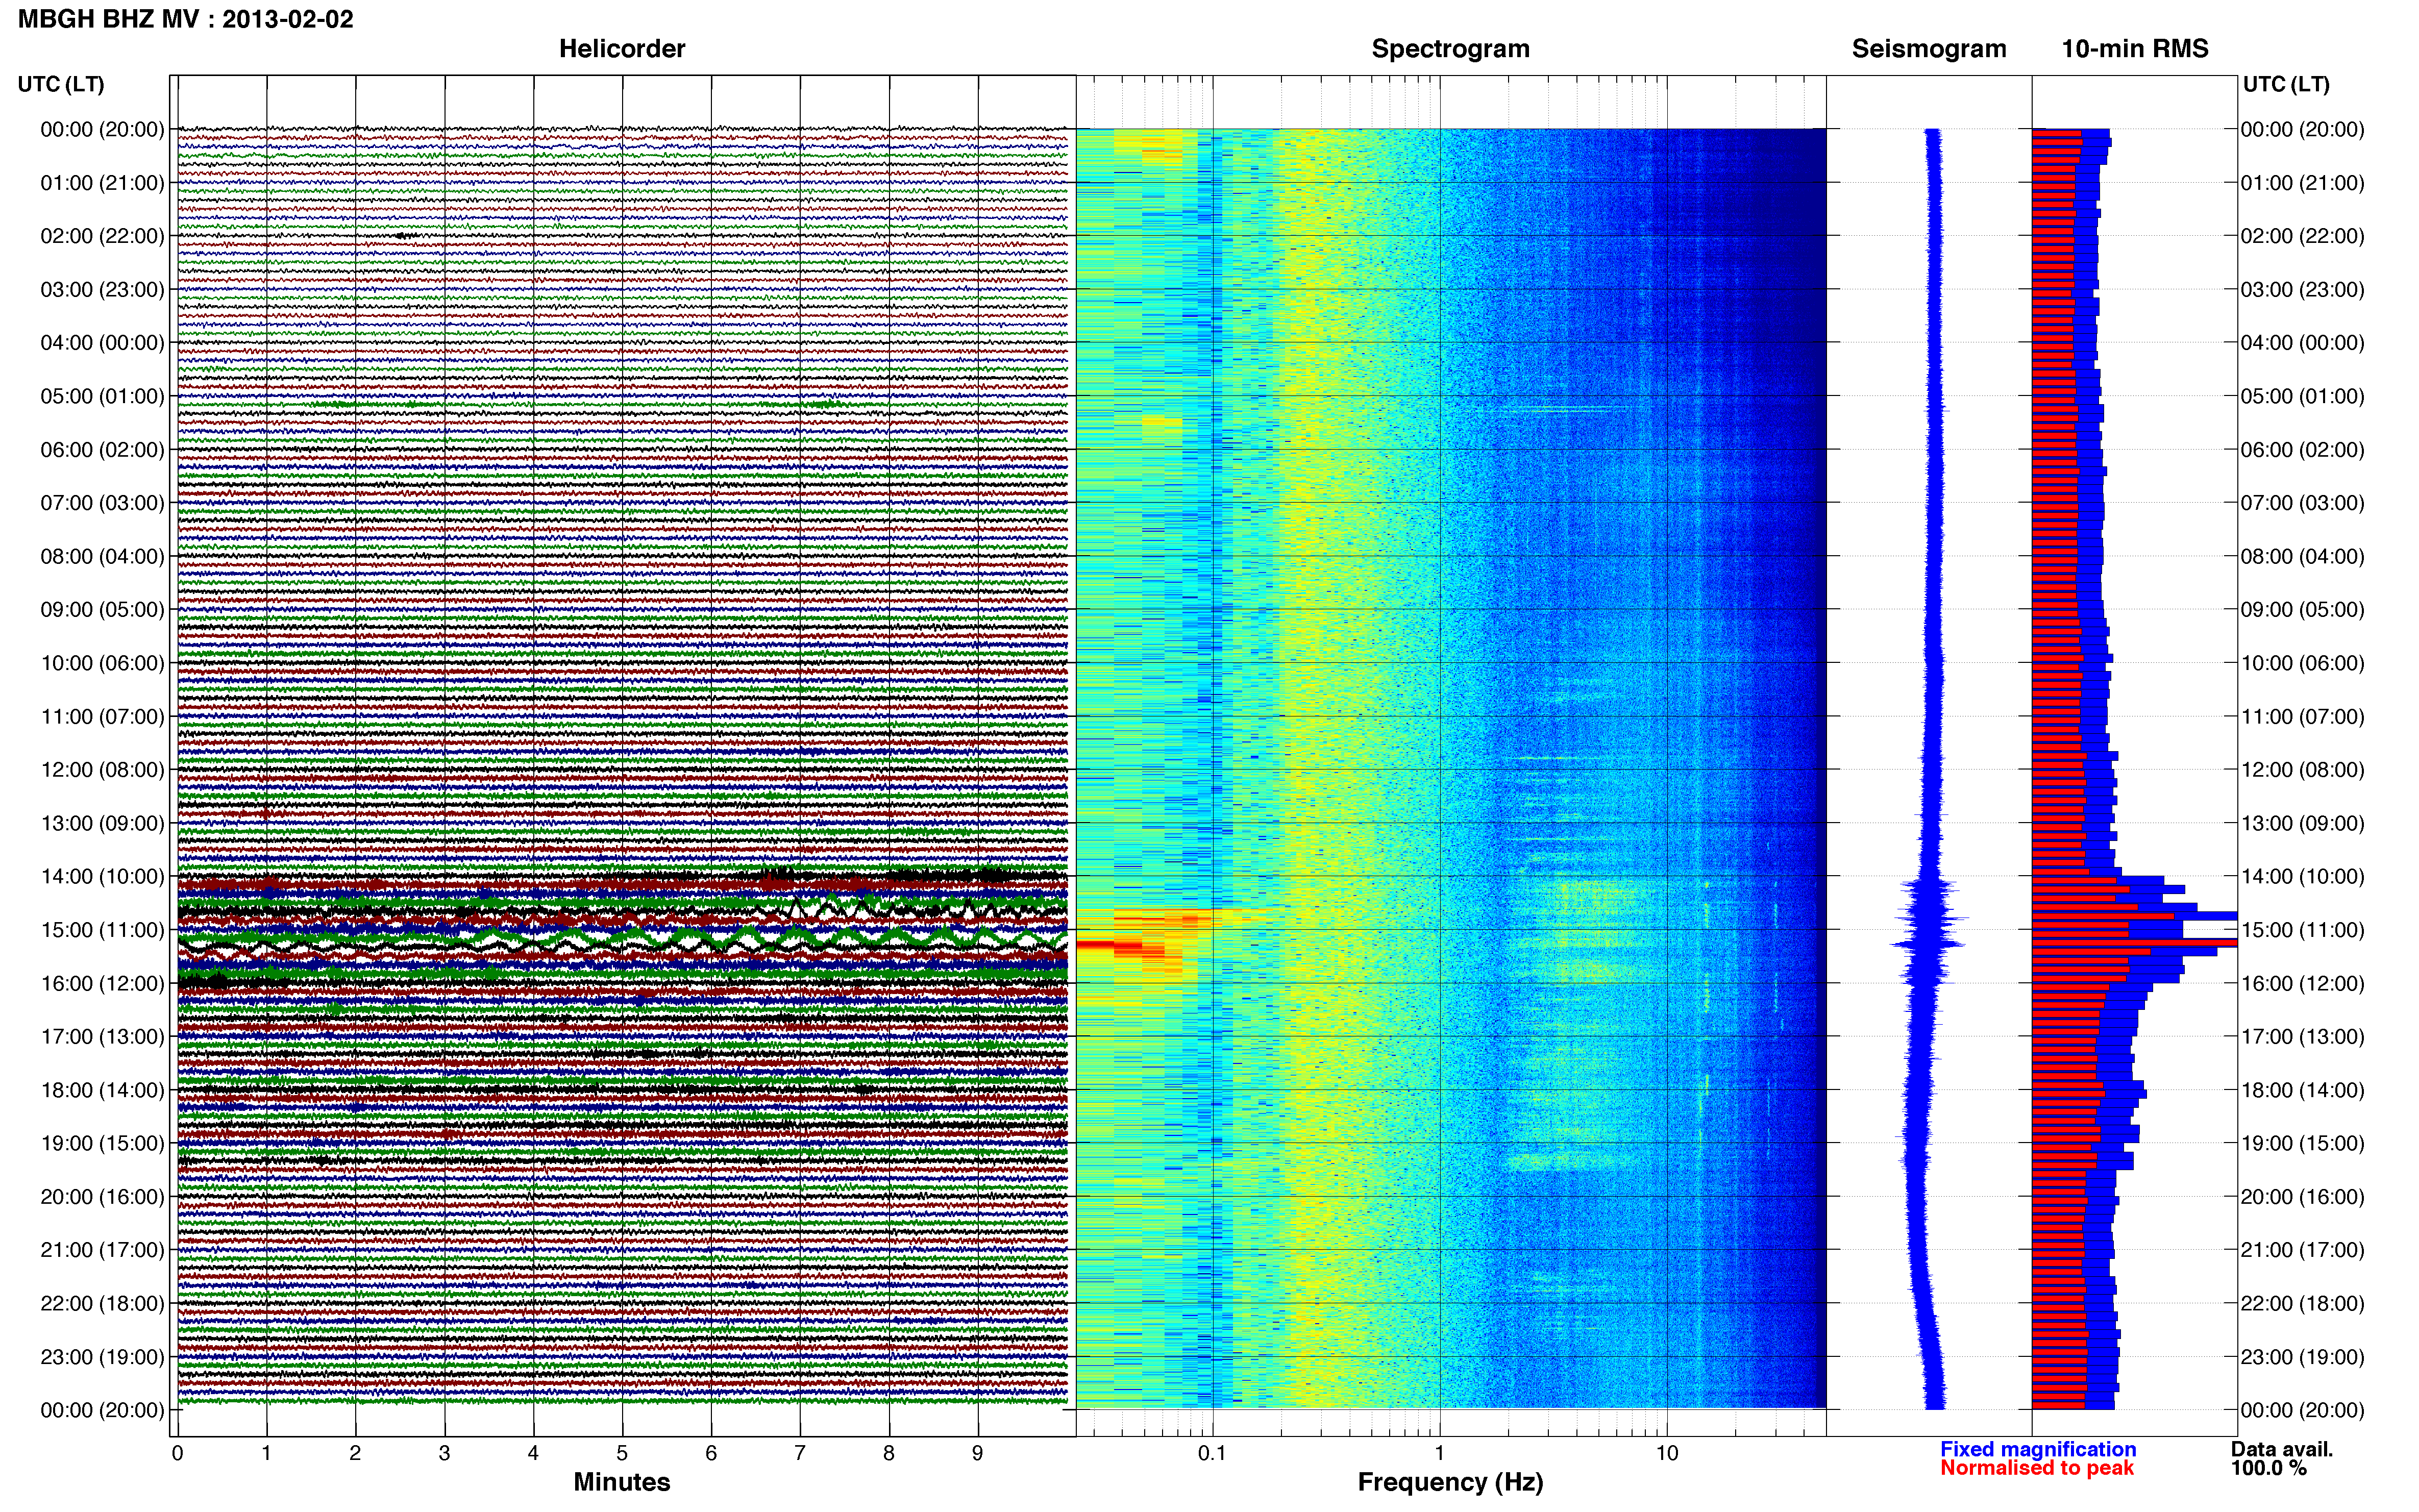
Task: Click the 'Minutes' axis title
Action: click(621, 1482)
